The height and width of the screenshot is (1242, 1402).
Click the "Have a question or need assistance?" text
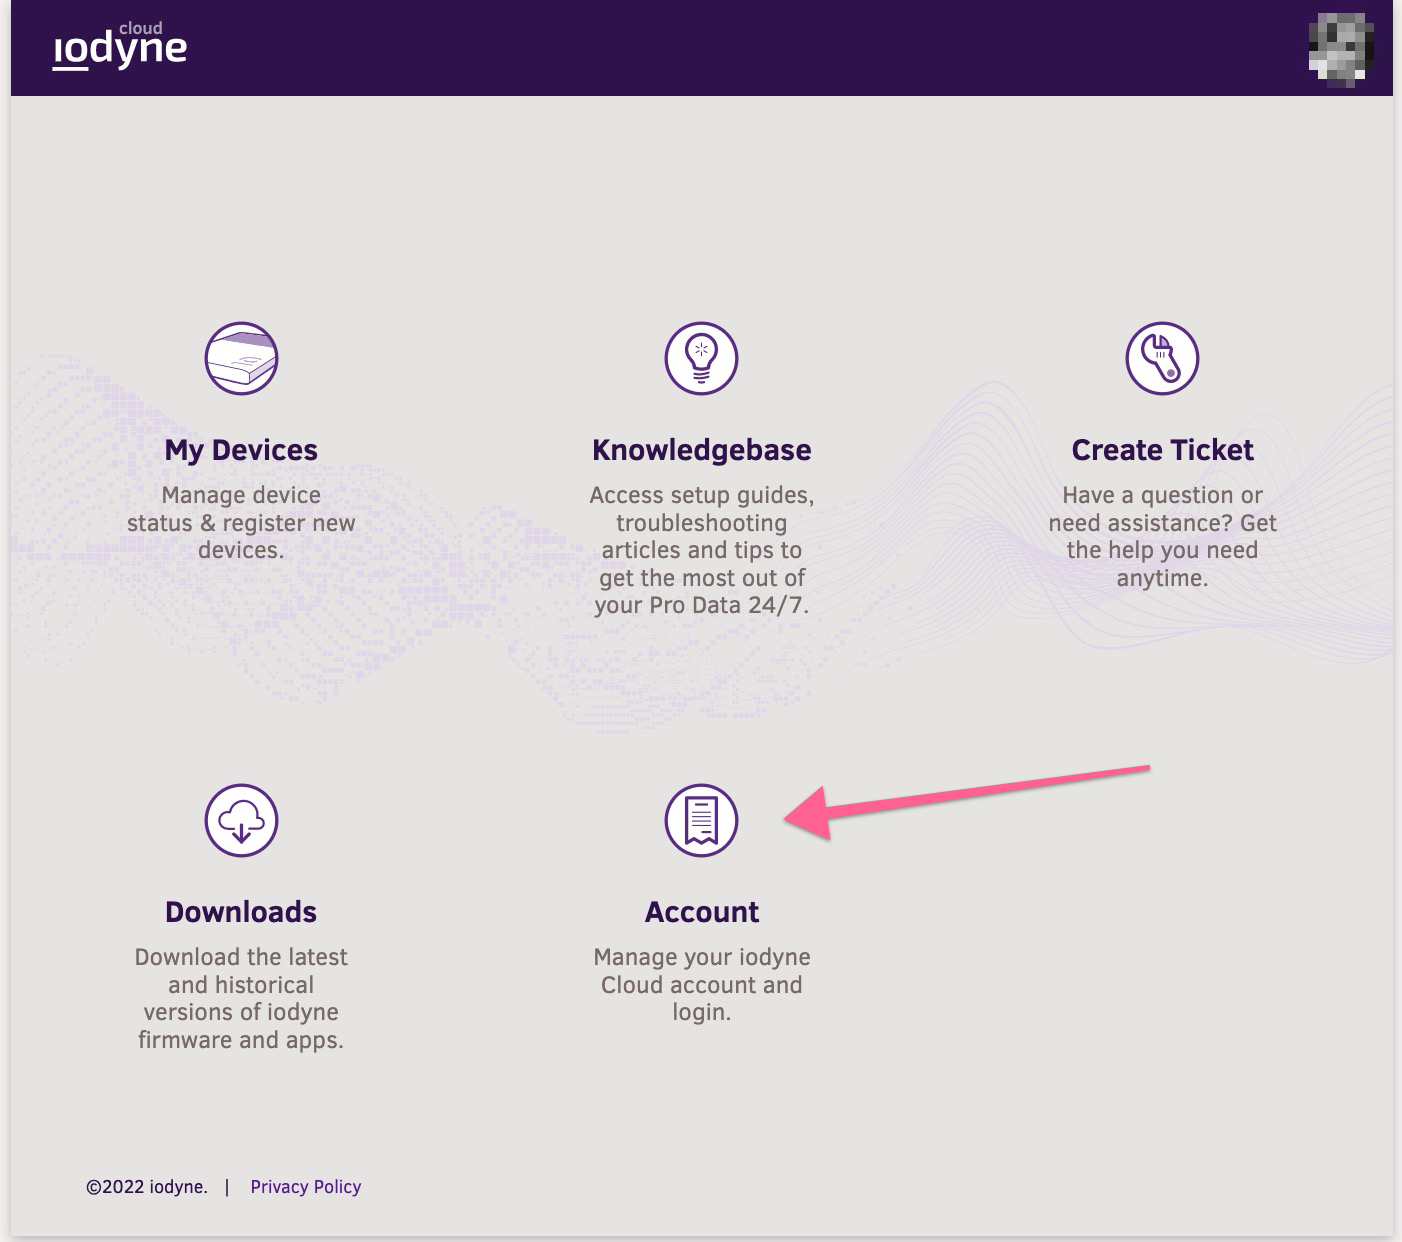(1162, 537)
